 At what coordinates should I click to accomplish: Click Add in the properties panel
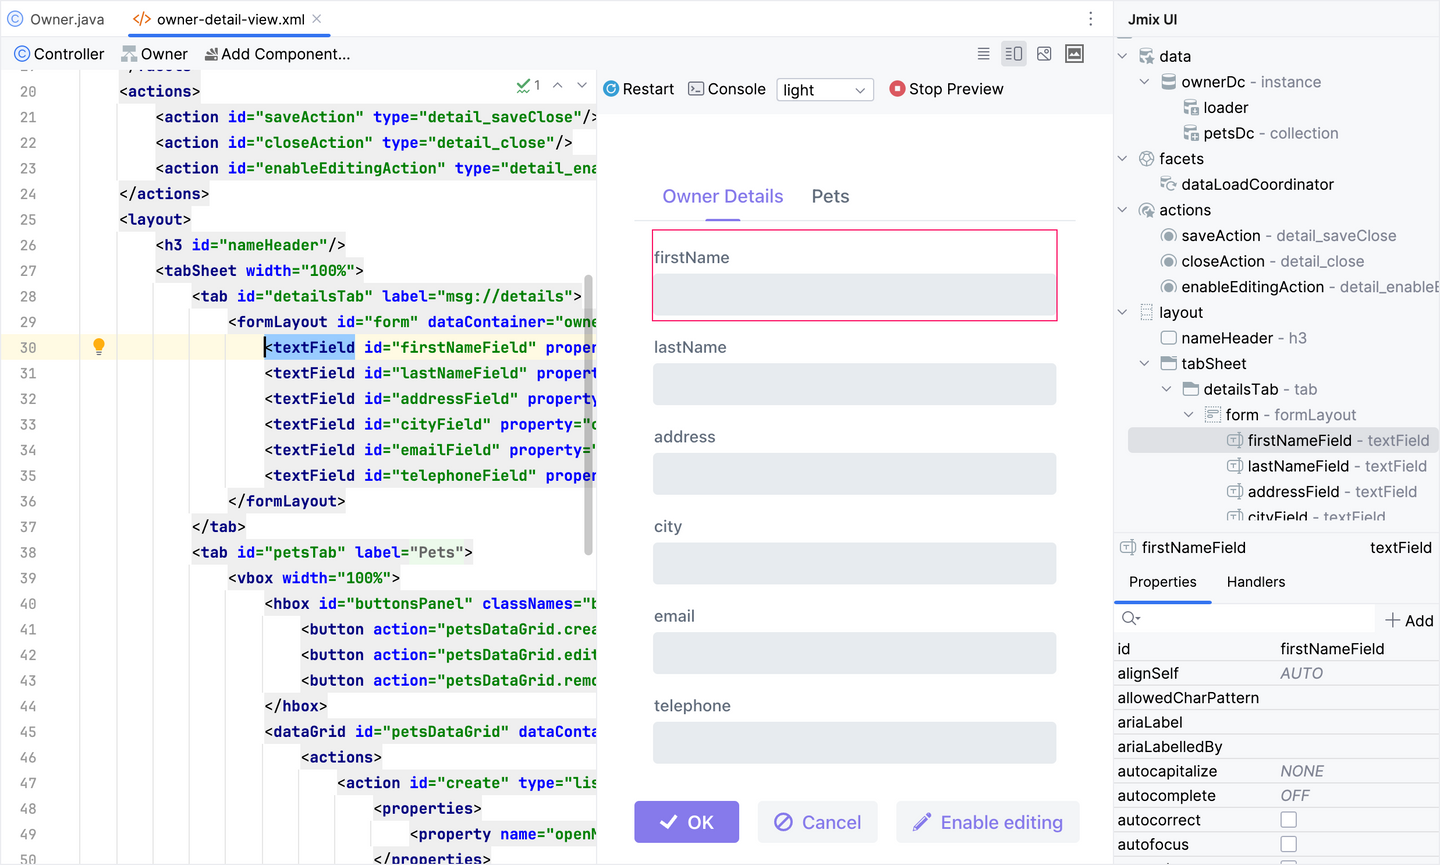coord(1409,621)
